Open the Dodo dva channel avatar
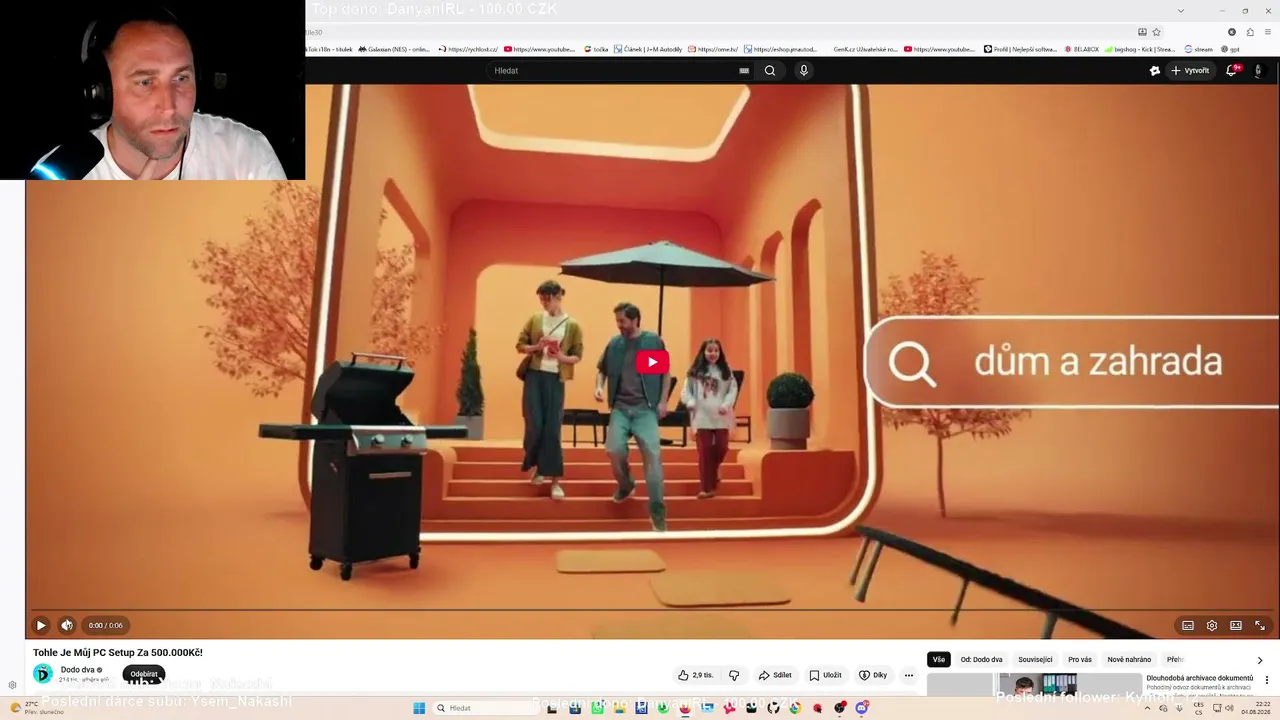This screenshot has width=1280, height=720. pos(43,674)
